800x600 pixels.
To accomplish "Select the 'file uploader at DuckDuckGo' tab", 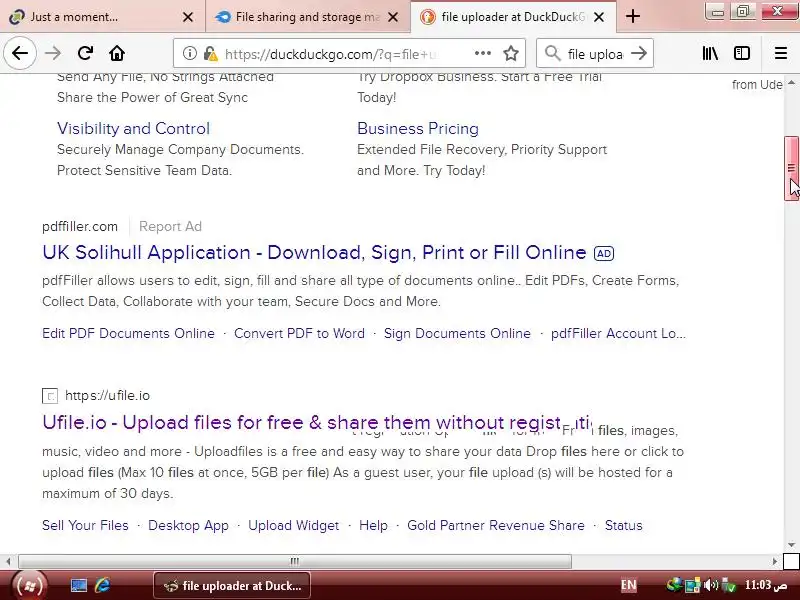I will click(x=512, y=17).
